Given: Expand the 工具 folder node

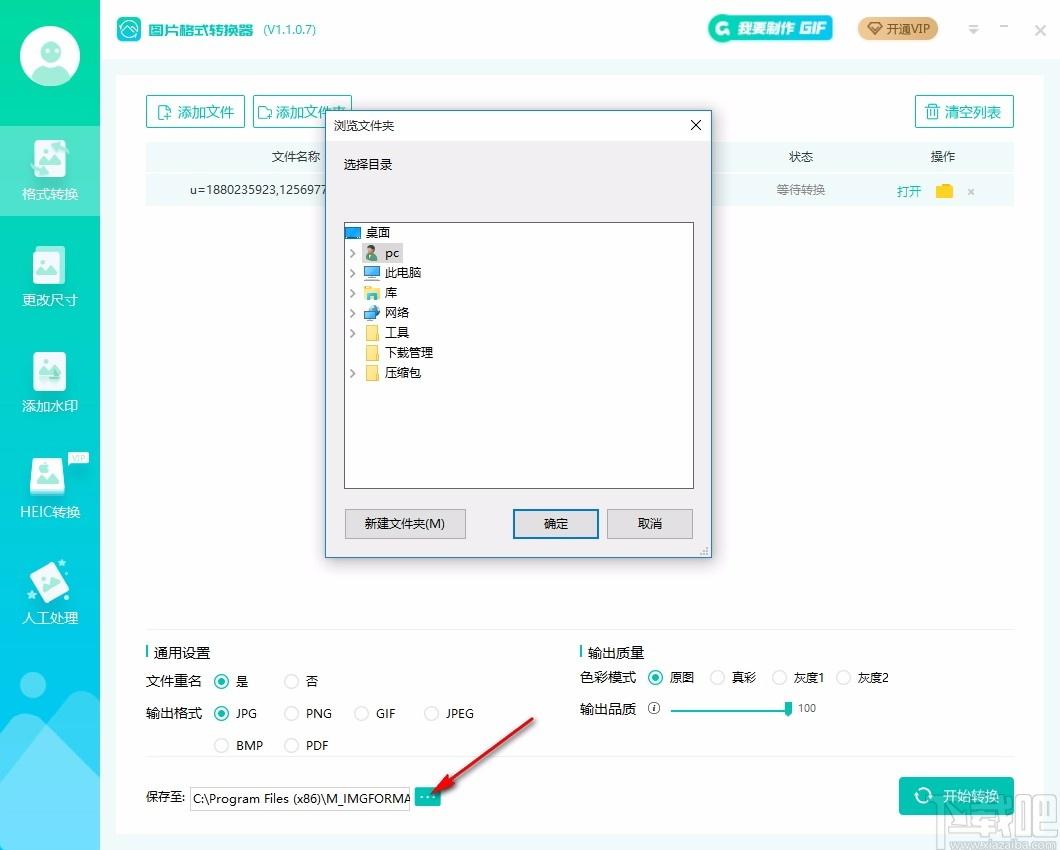Looking at the screenshot, I should click(352, 333).
